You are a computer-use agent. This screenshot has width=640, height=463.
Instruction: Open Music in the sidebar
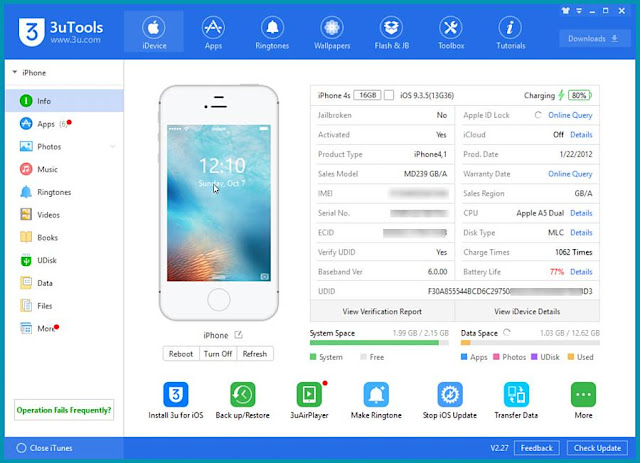[64, 169]
